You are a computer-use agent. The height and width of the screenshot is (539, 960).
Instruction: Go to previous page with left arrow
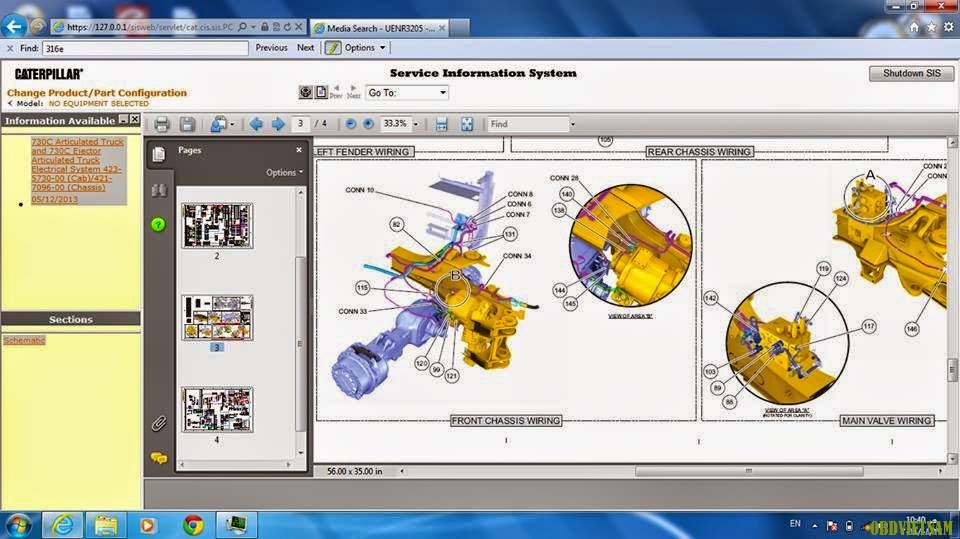click(x=256, y=124)
